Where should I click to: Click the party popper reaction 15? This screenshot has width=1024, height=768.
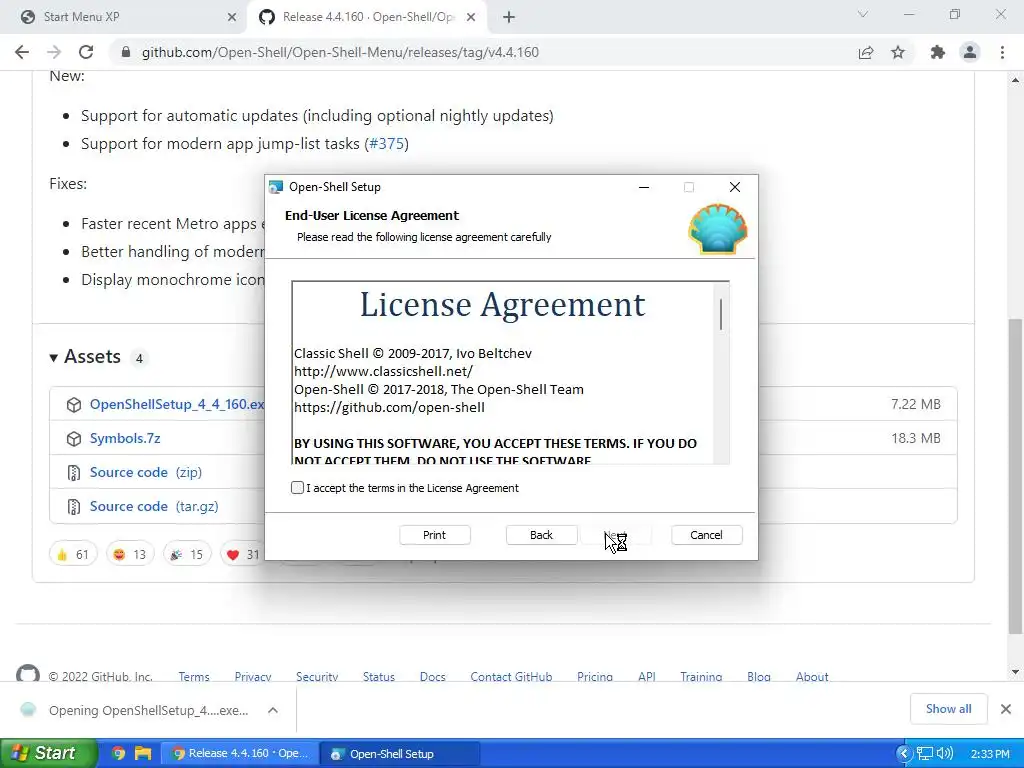click(x=187, y=554)
